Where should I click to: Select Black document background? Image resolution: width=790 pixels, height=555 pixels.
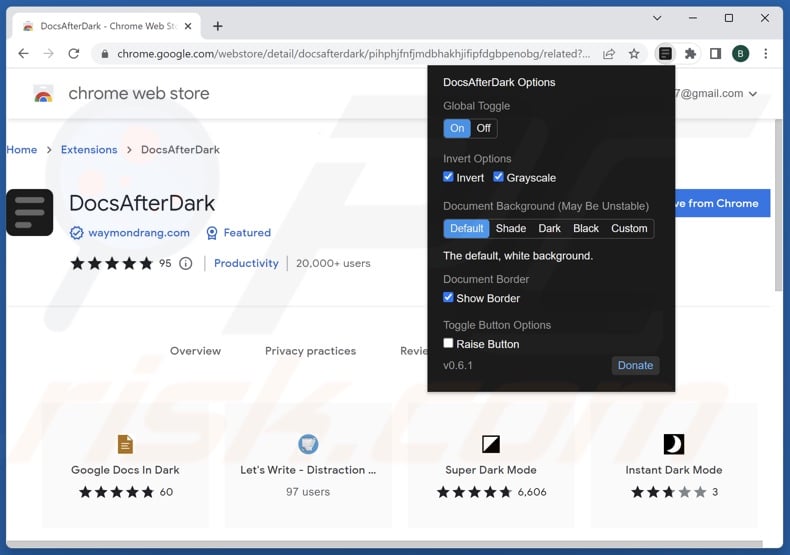tap(586, 229)
